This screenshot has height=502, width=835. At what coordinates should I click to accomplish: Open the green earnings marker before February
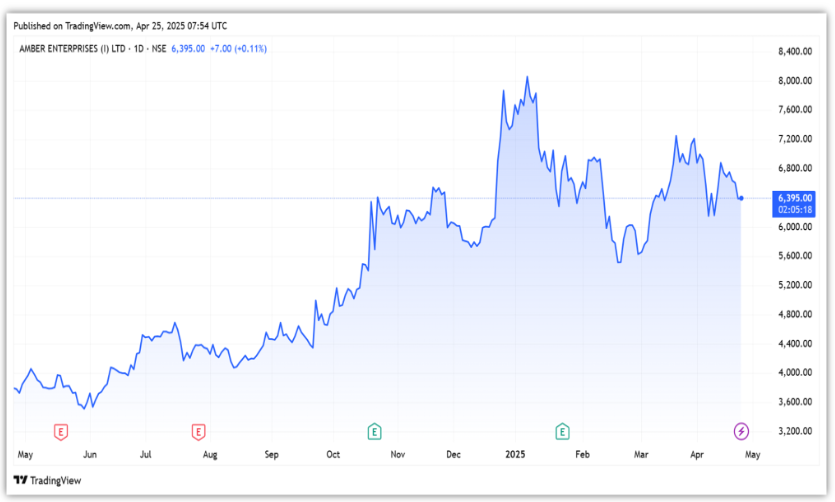562,432
